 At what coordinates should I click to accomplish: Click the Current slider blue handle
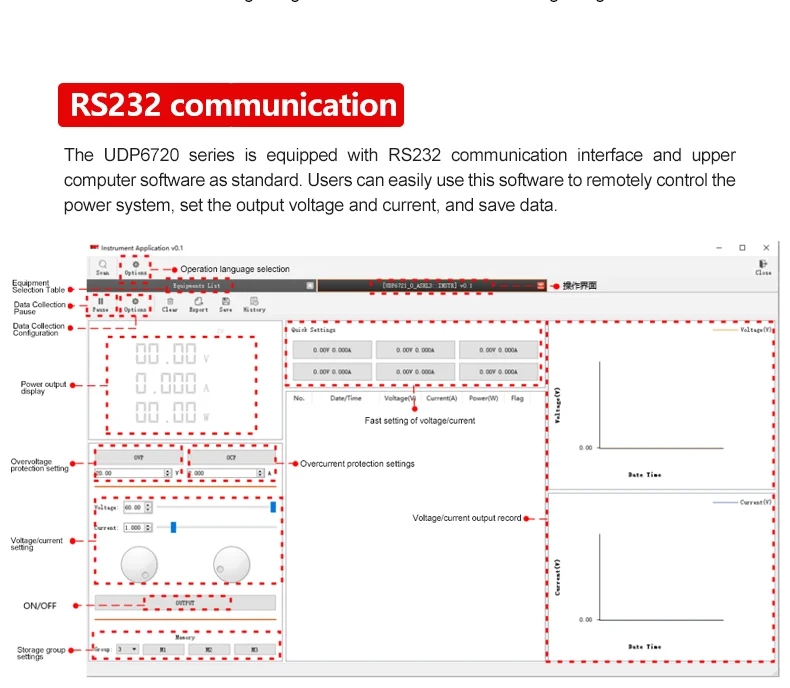(173, 527)
